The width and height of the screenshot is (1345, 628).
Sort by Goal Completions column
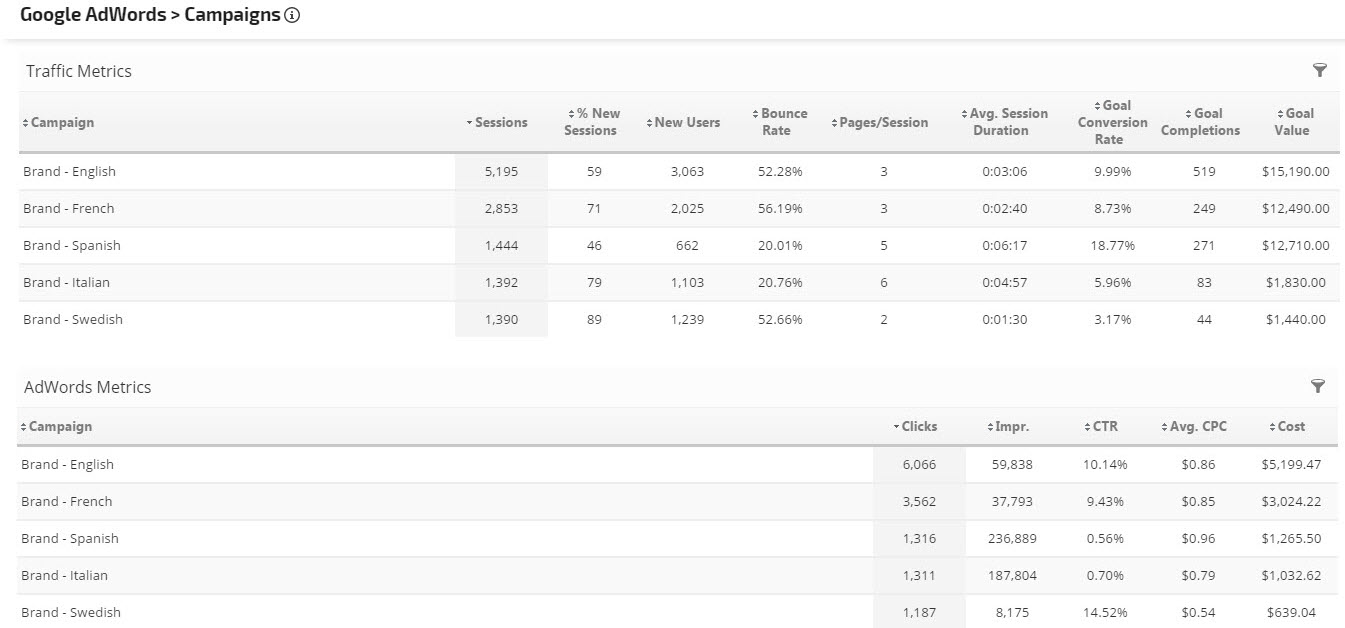click(x=1203, y=122)
